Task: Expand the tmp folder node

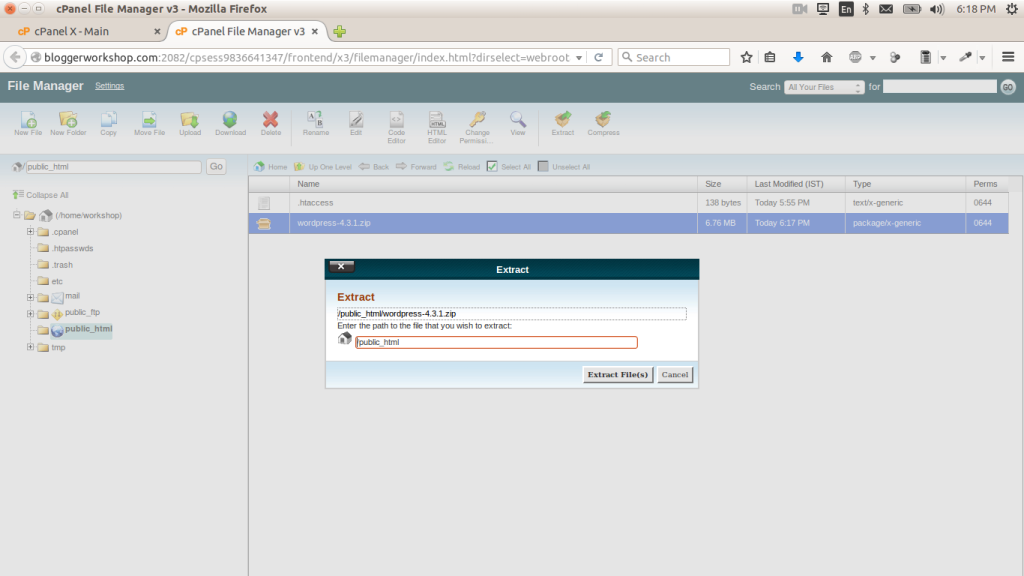Action: tap(30, 347)
